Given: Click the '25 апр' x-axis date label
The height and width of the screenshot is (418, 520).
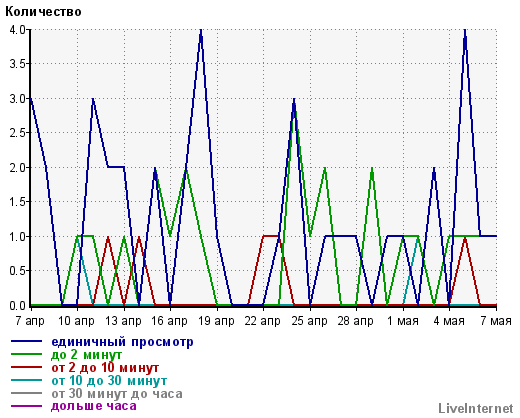Looking at the screenshot, I should pos(309,321).
